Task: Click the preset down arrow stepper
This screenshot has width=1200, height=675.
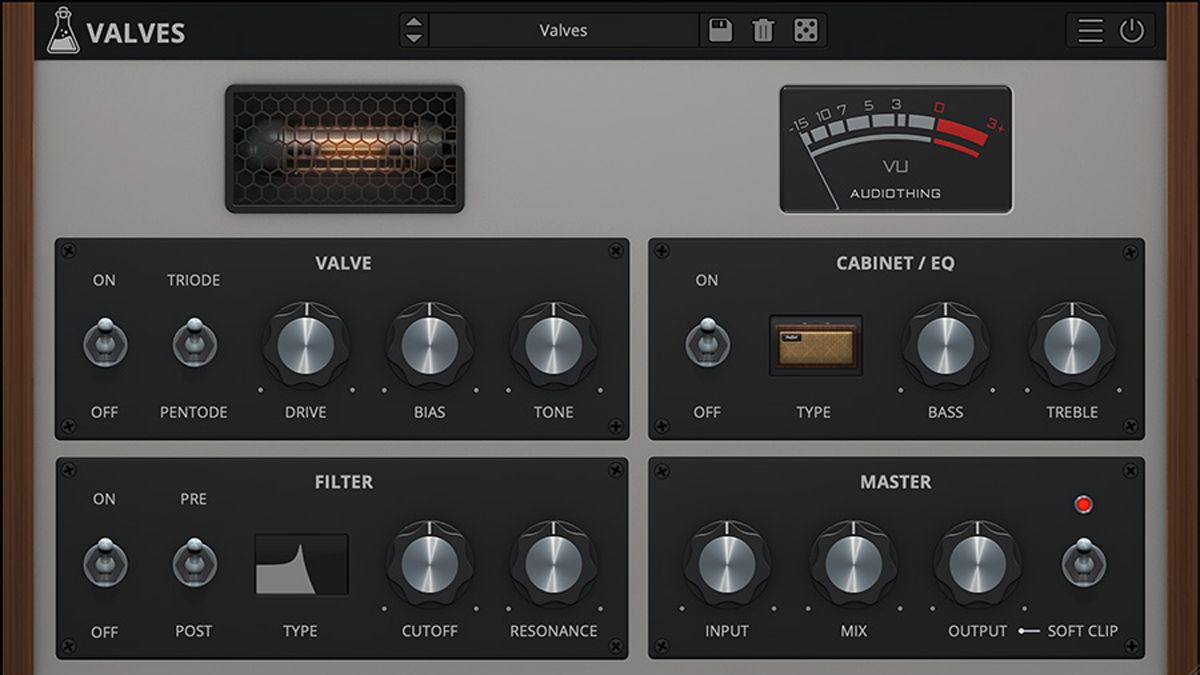Action: pyautogui.click(x=413, y=37)
